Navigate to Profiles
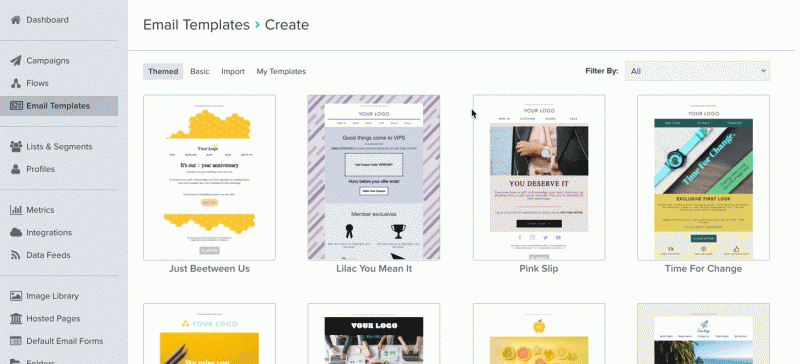 coord(40,169)
